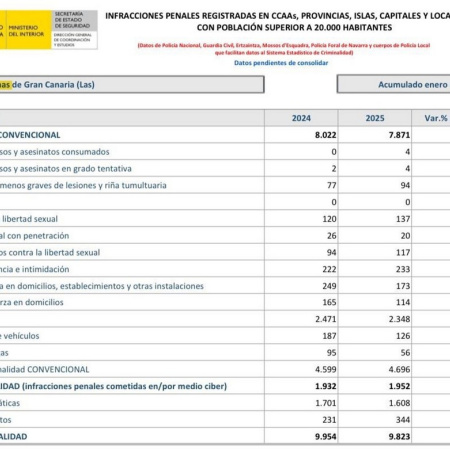Viewport: 450px width, 450px height.
Task: Click the 'lesiones y riña tumultuaria' row label
Action: (x=83, y=185)
